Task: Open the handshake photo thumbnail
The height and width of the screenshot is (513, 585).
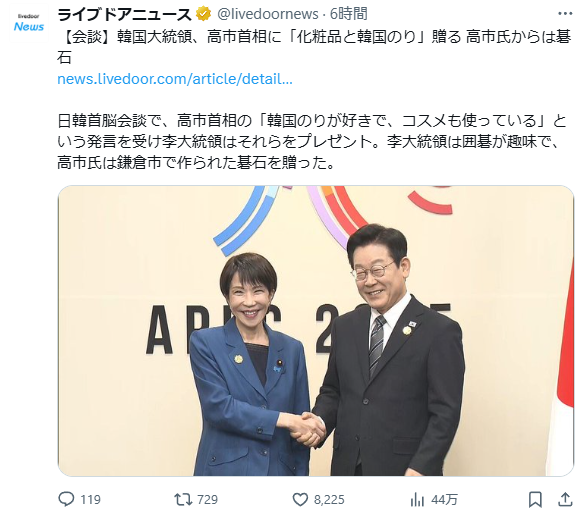Action: [316, 331]
